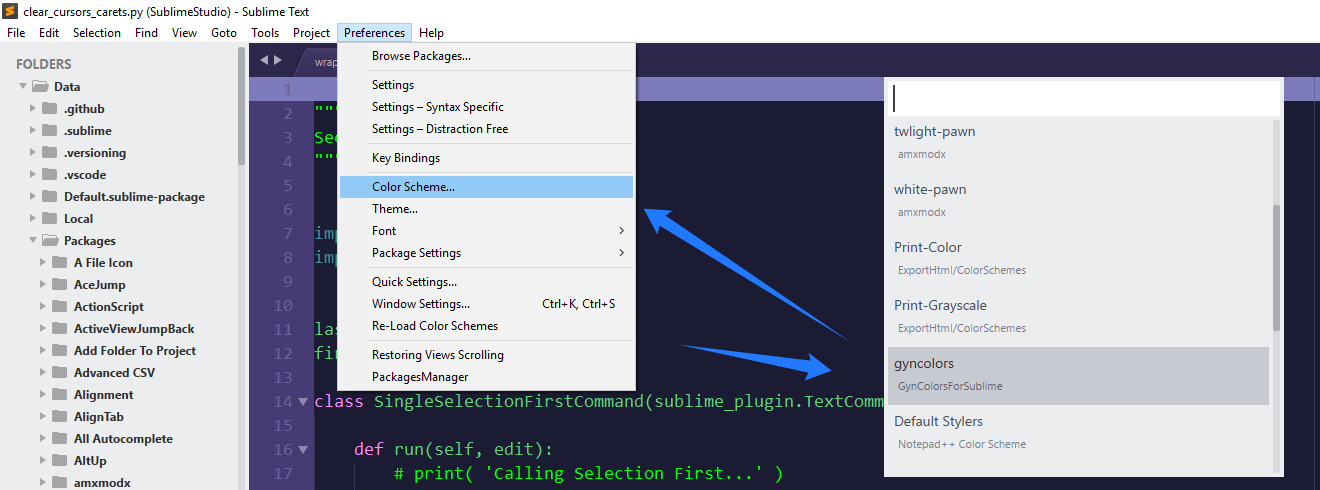Click the Sublime Text app icon in title bar
The height and width of the screenshot is (490, 1320).
pyautogui.click(x=11, y=11)
